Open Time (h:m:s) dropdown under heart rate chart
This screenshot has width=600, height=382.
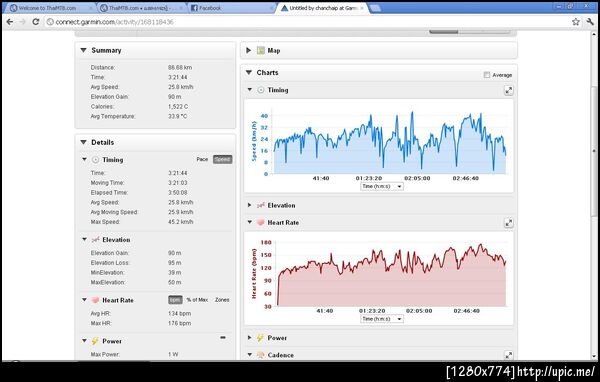pyautogui.click(x=382, y=319)
